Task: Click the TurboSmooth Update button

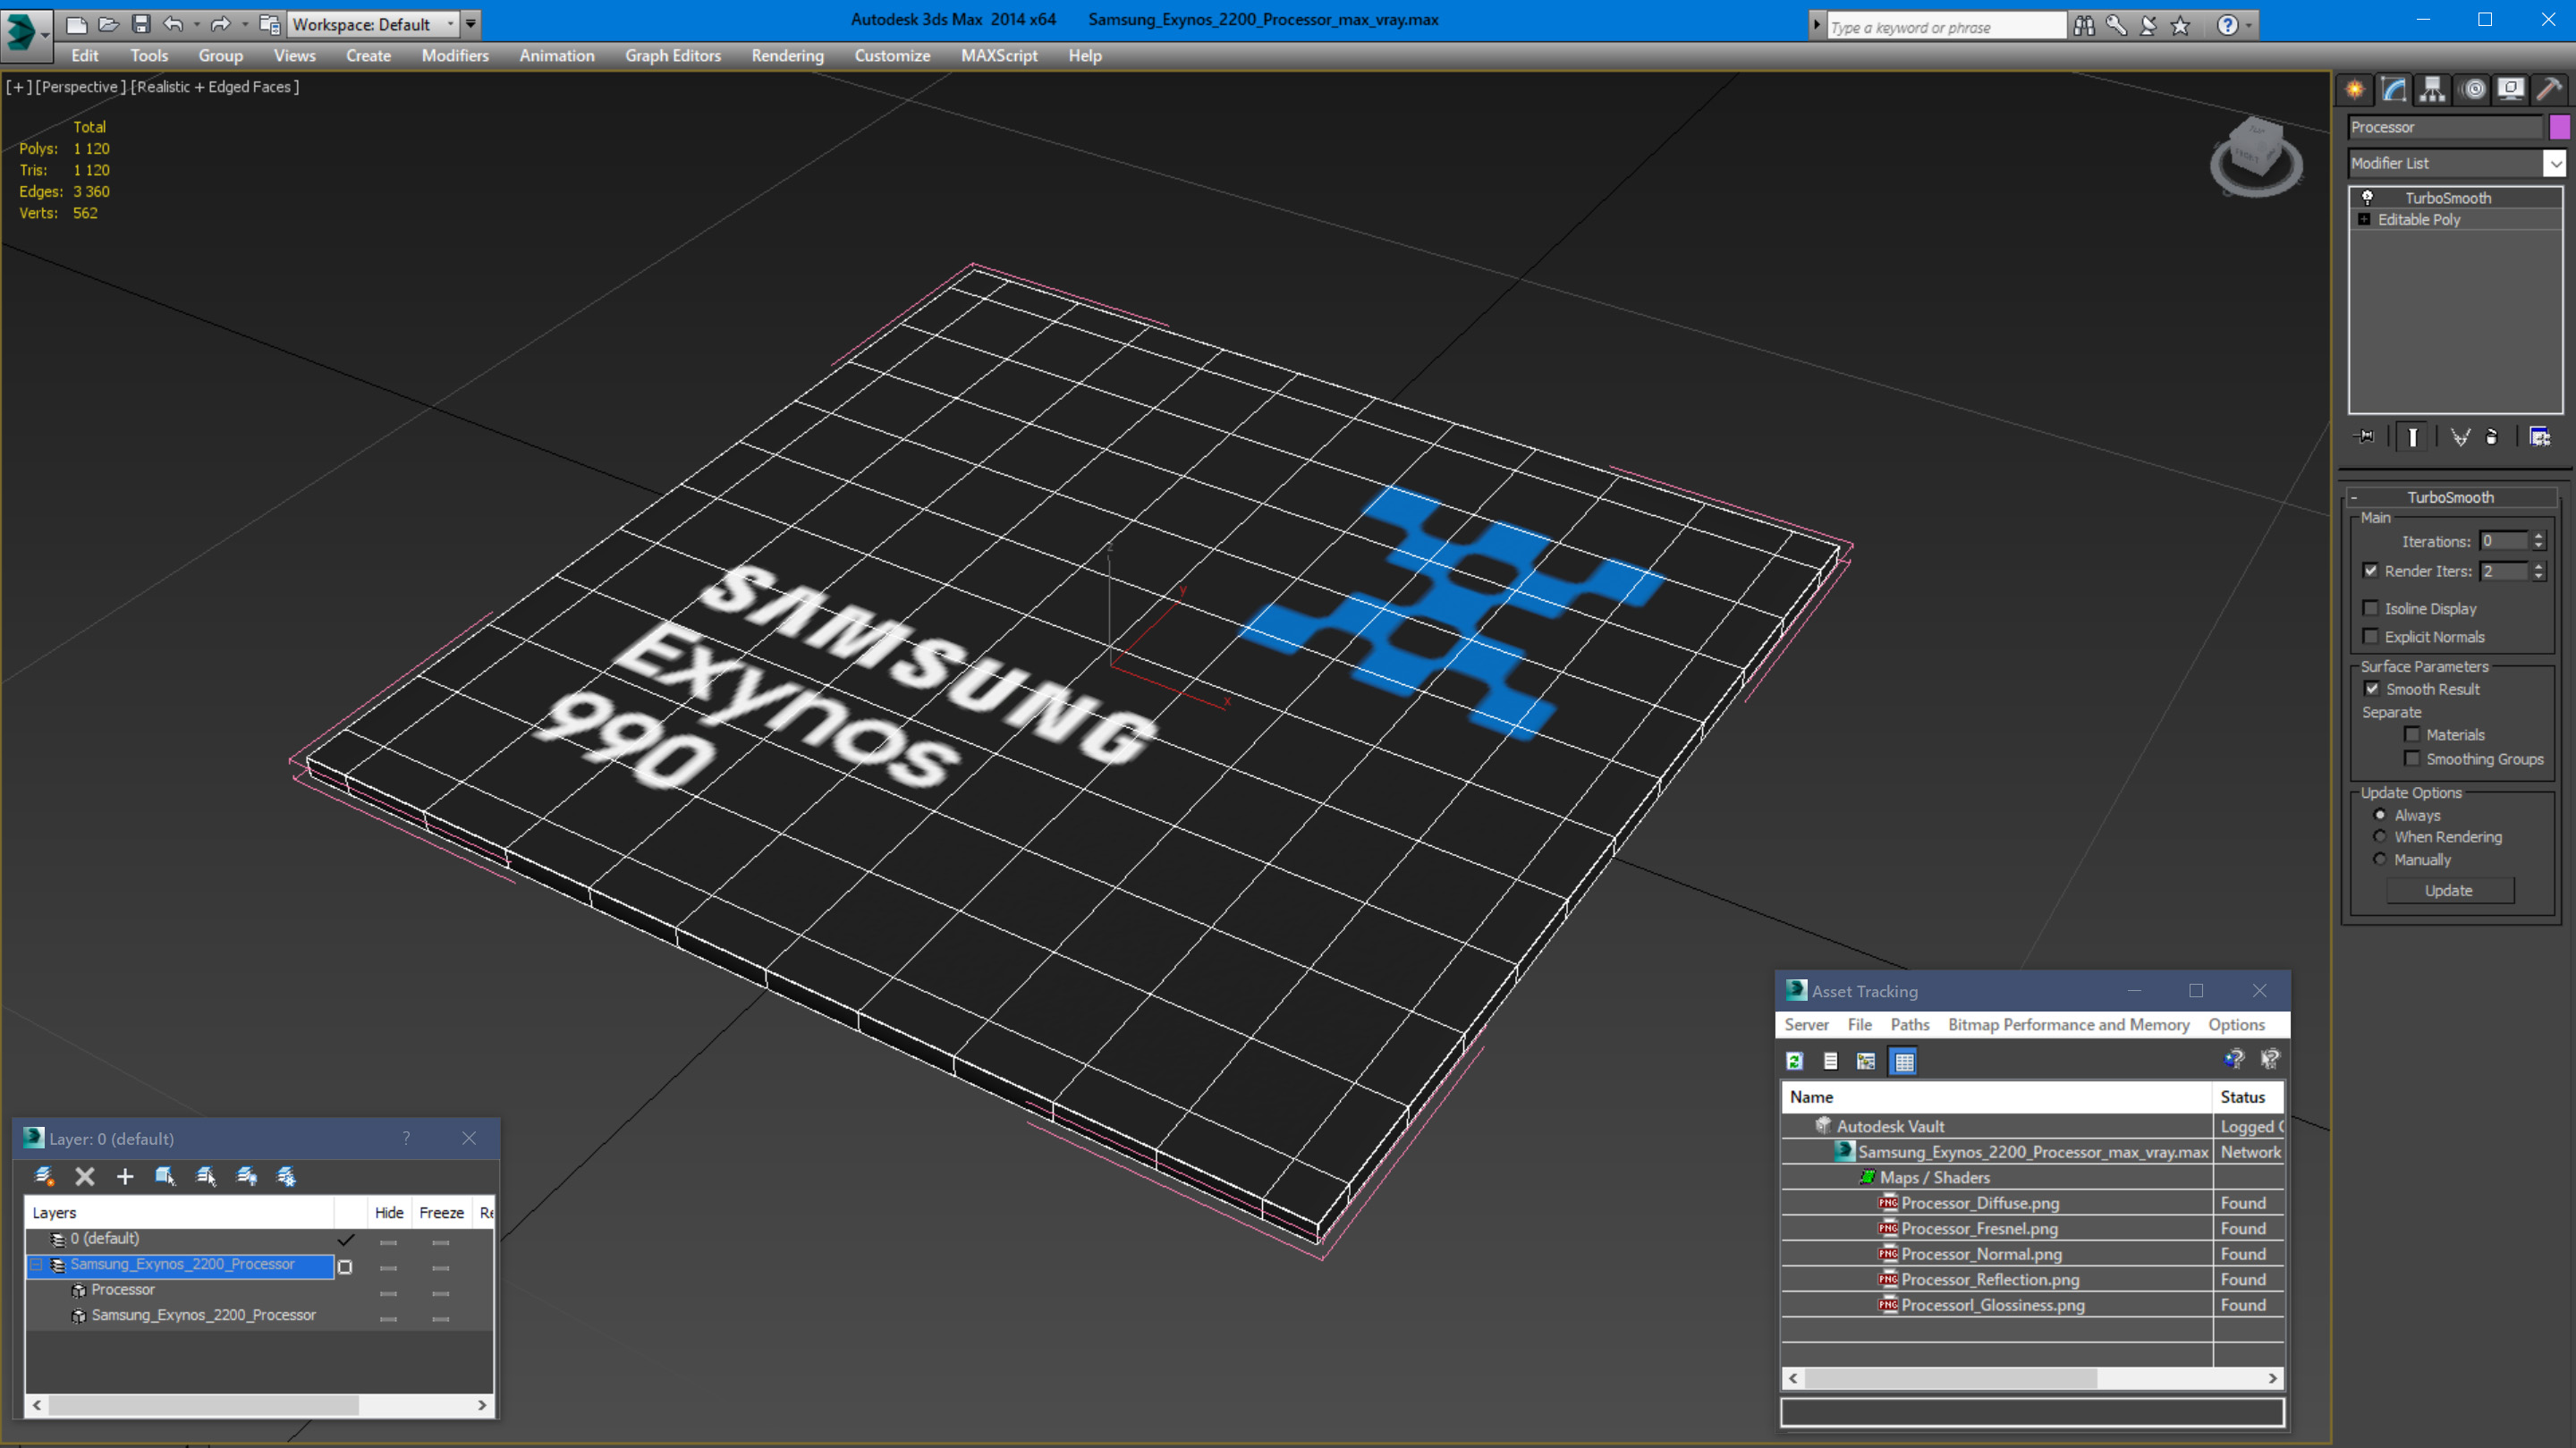Action: coord(2448,890)
